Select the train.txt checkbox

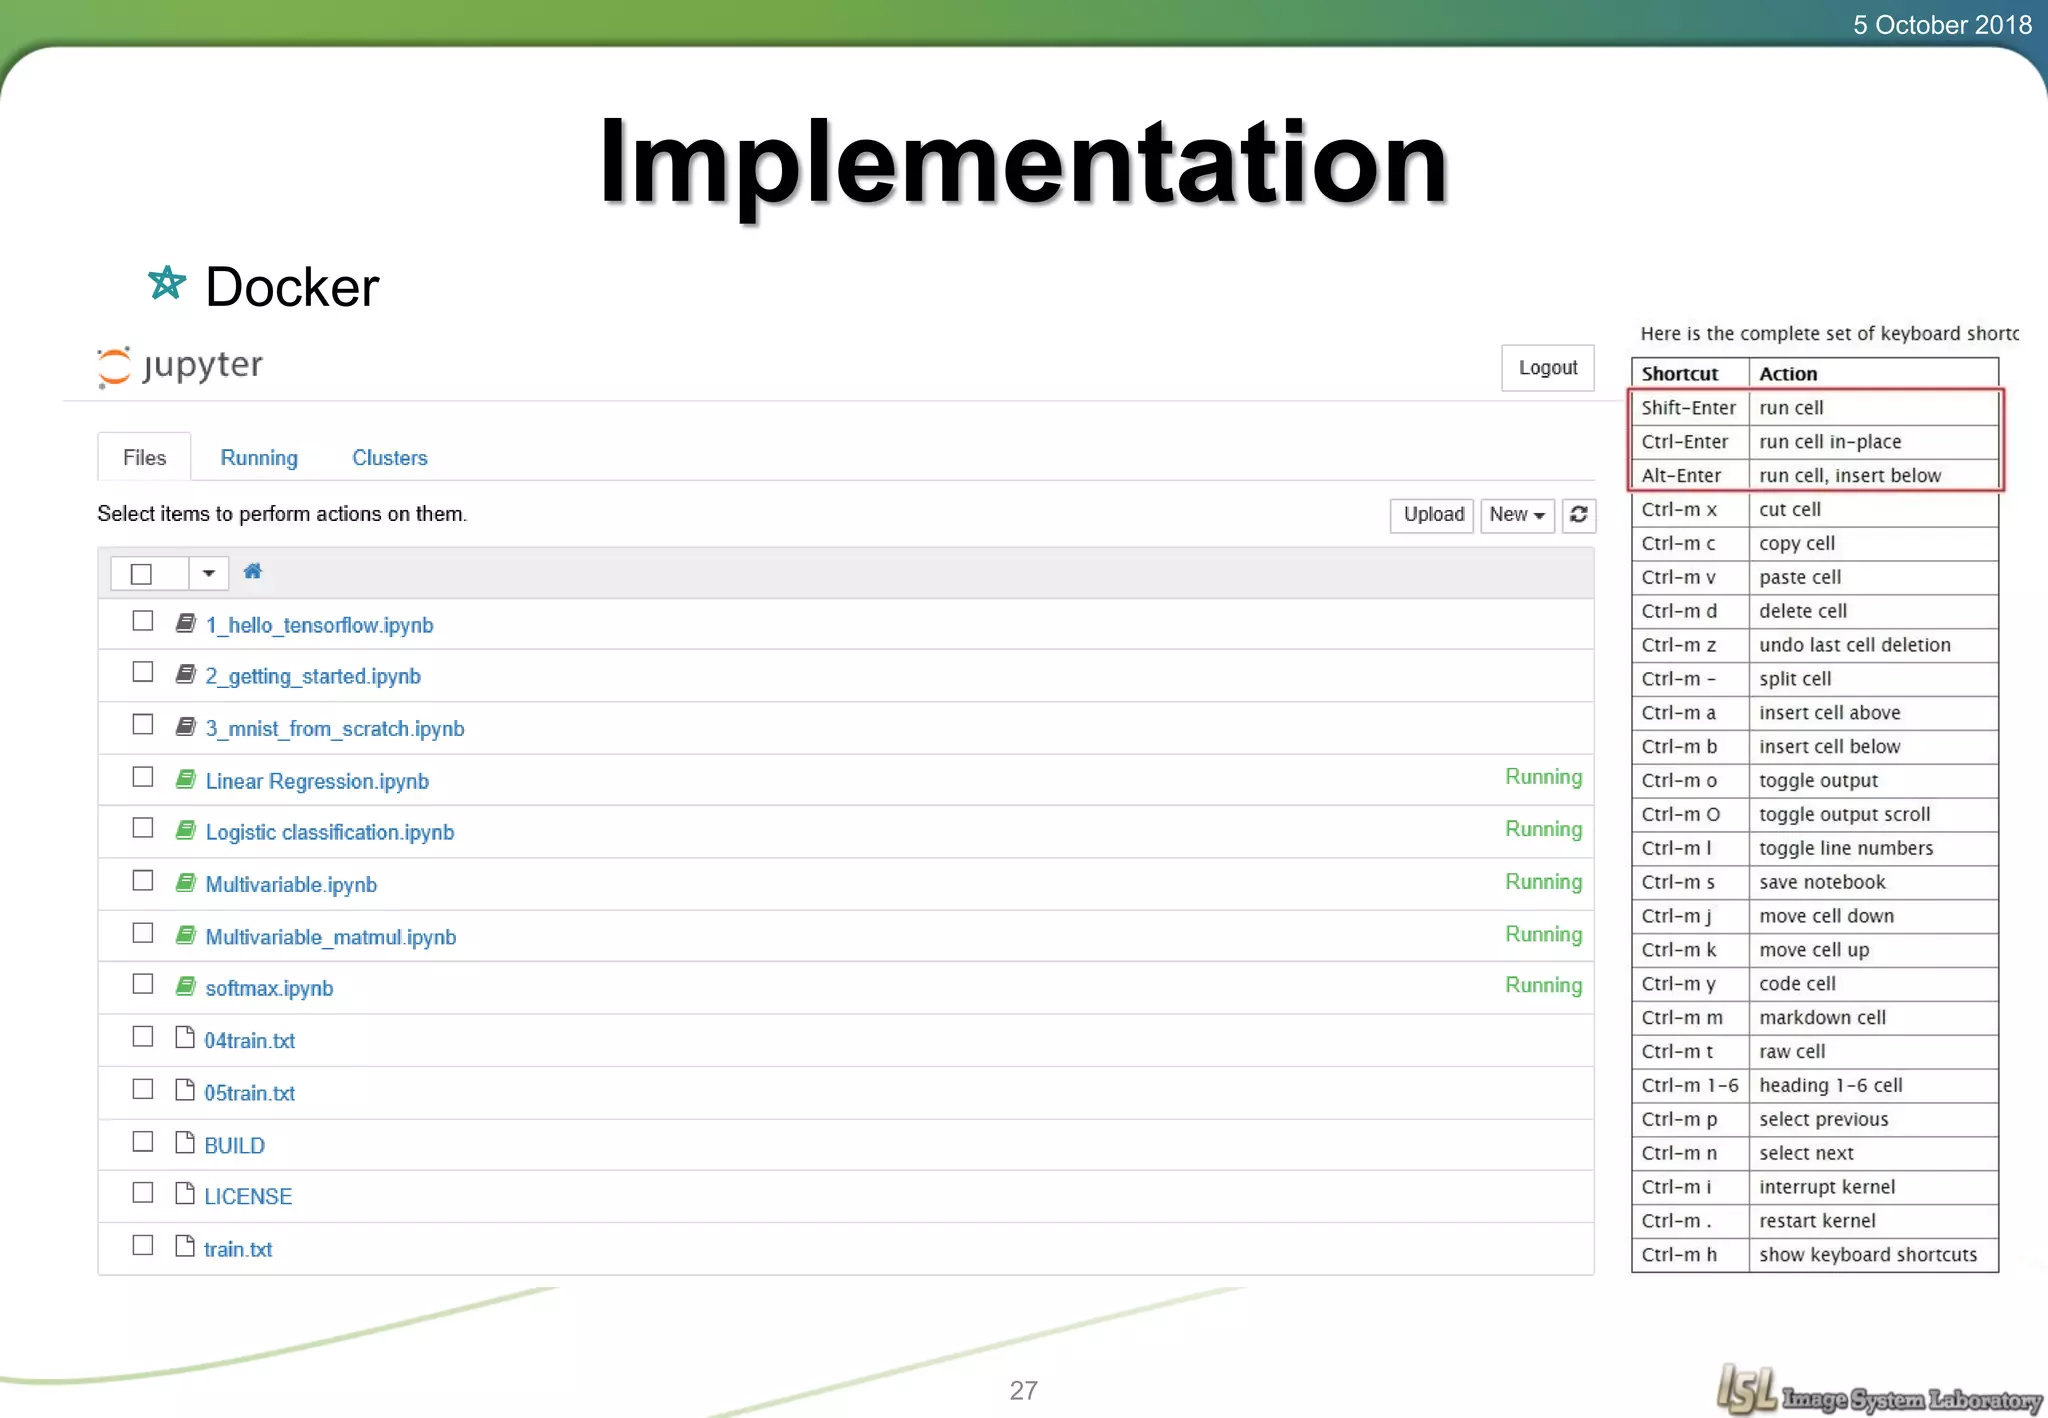tap(143, 1245)
